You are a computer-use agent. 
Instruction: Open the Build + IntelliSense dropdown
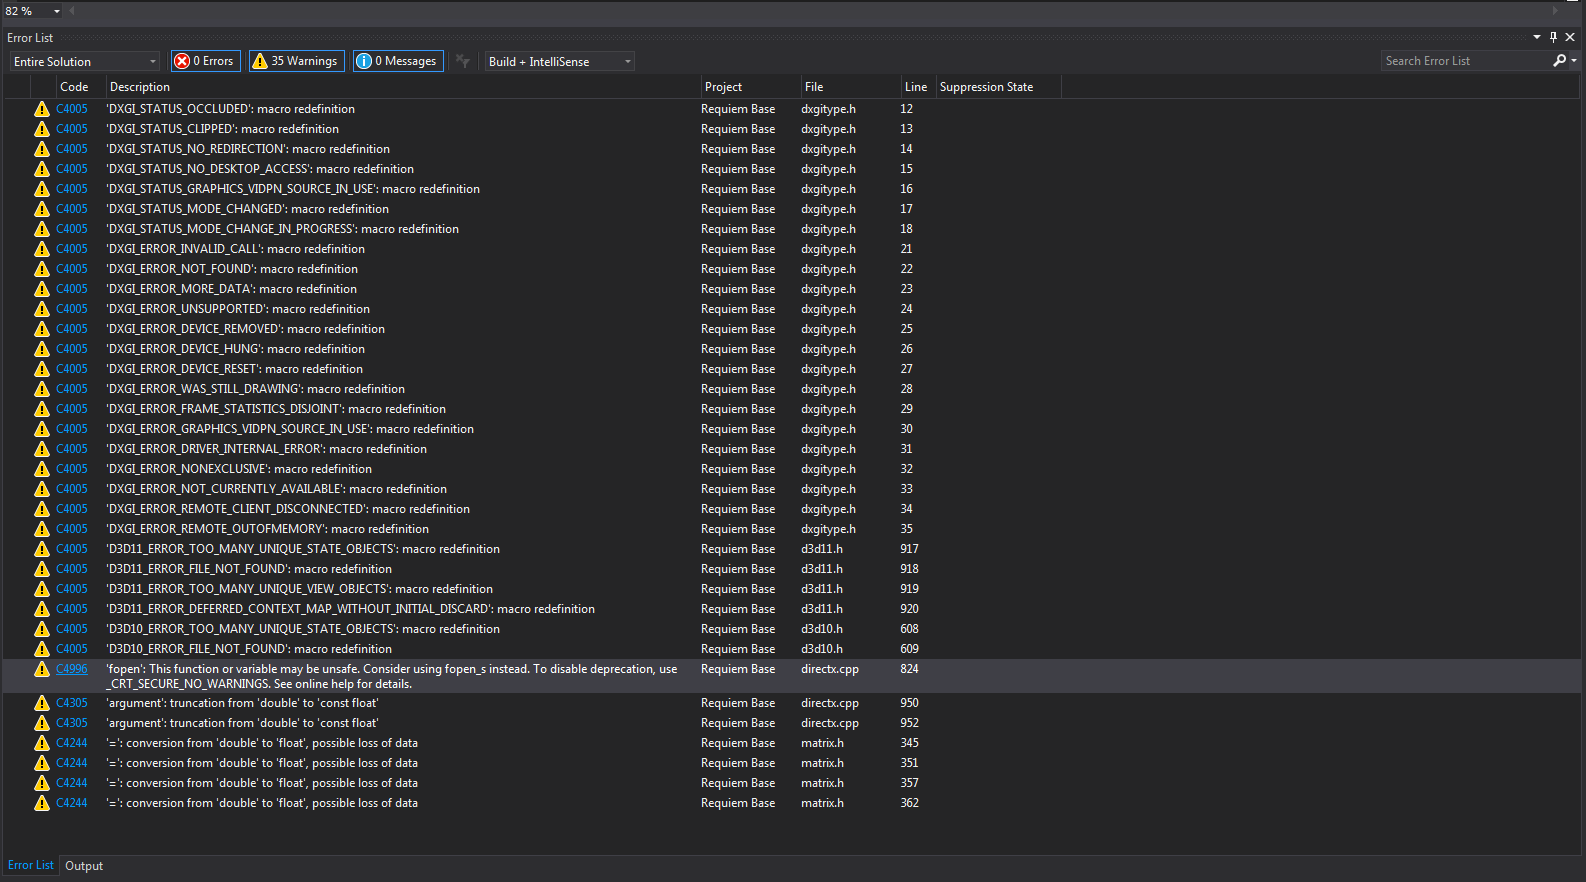[x=560, y=61]
